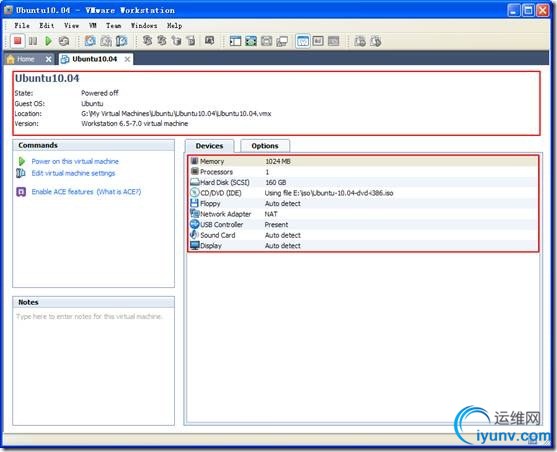
Task: Click the Powered off state value
Action: [x=100, y=93]
